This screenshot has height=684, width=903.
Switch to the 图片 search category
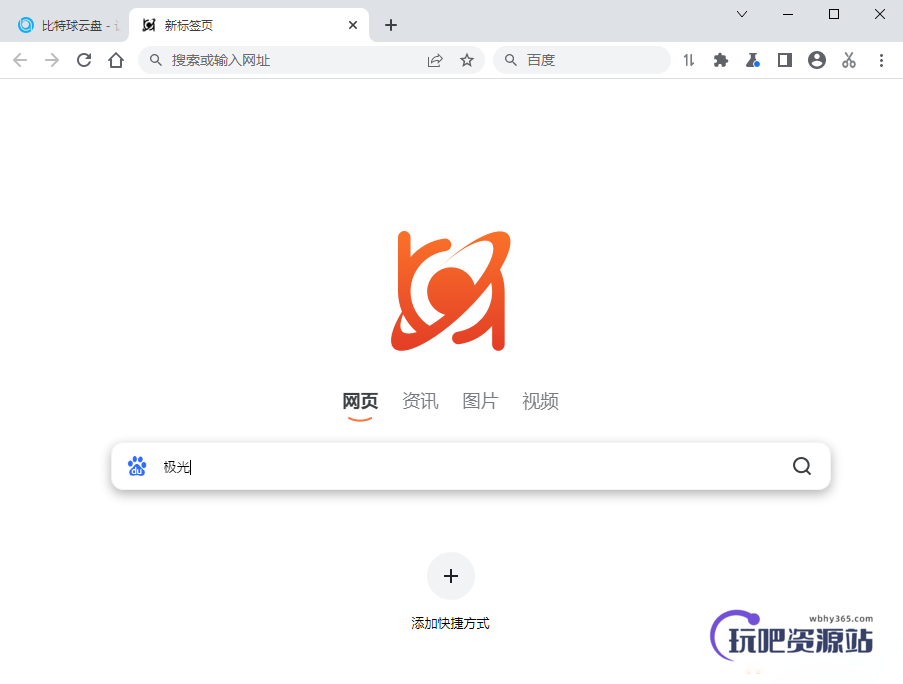click(x=480, y=401)
